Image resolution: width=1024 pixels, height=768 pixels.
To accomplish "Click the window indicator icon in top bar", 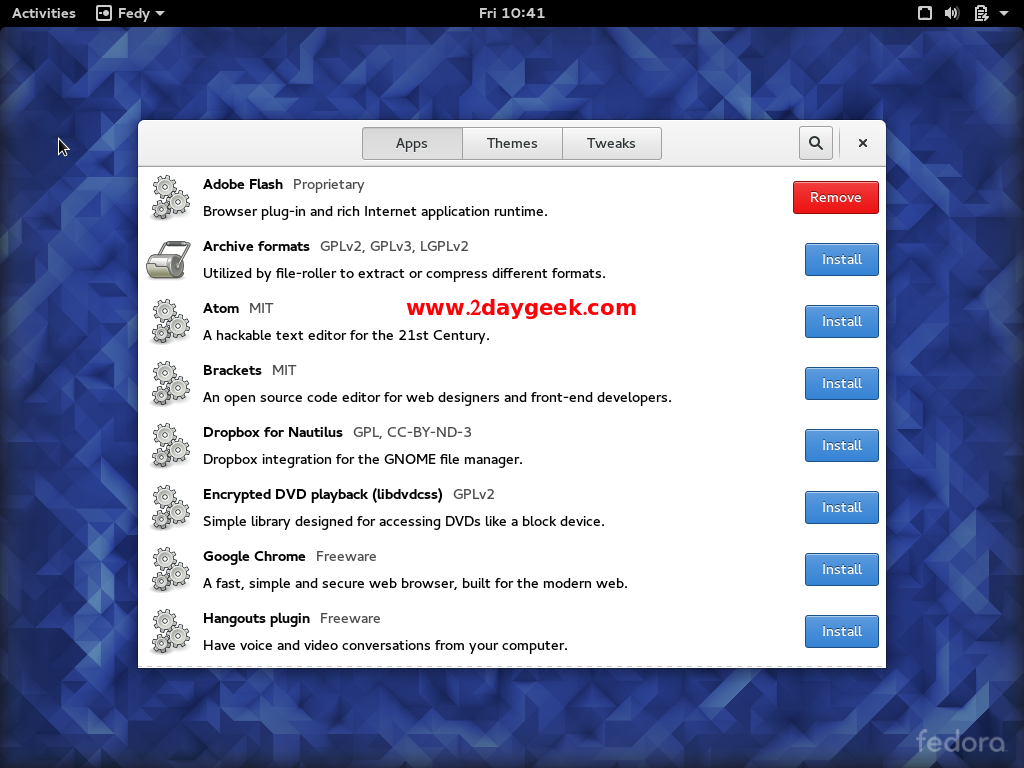I will point(925,13).
